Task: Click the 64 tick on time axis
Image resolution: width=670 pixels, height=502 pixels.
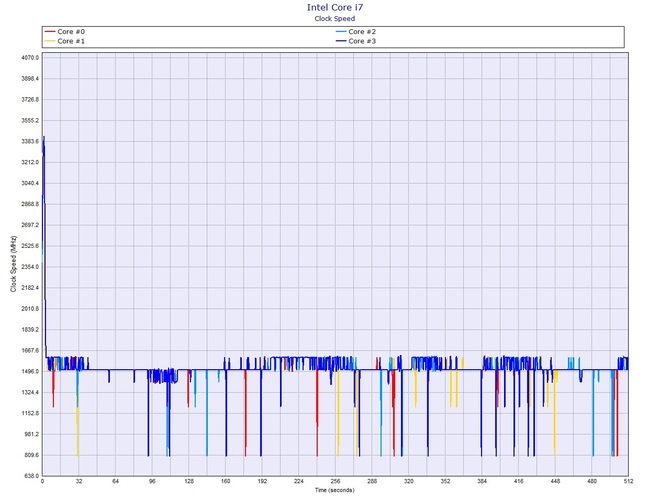Action: click(115, 481)
